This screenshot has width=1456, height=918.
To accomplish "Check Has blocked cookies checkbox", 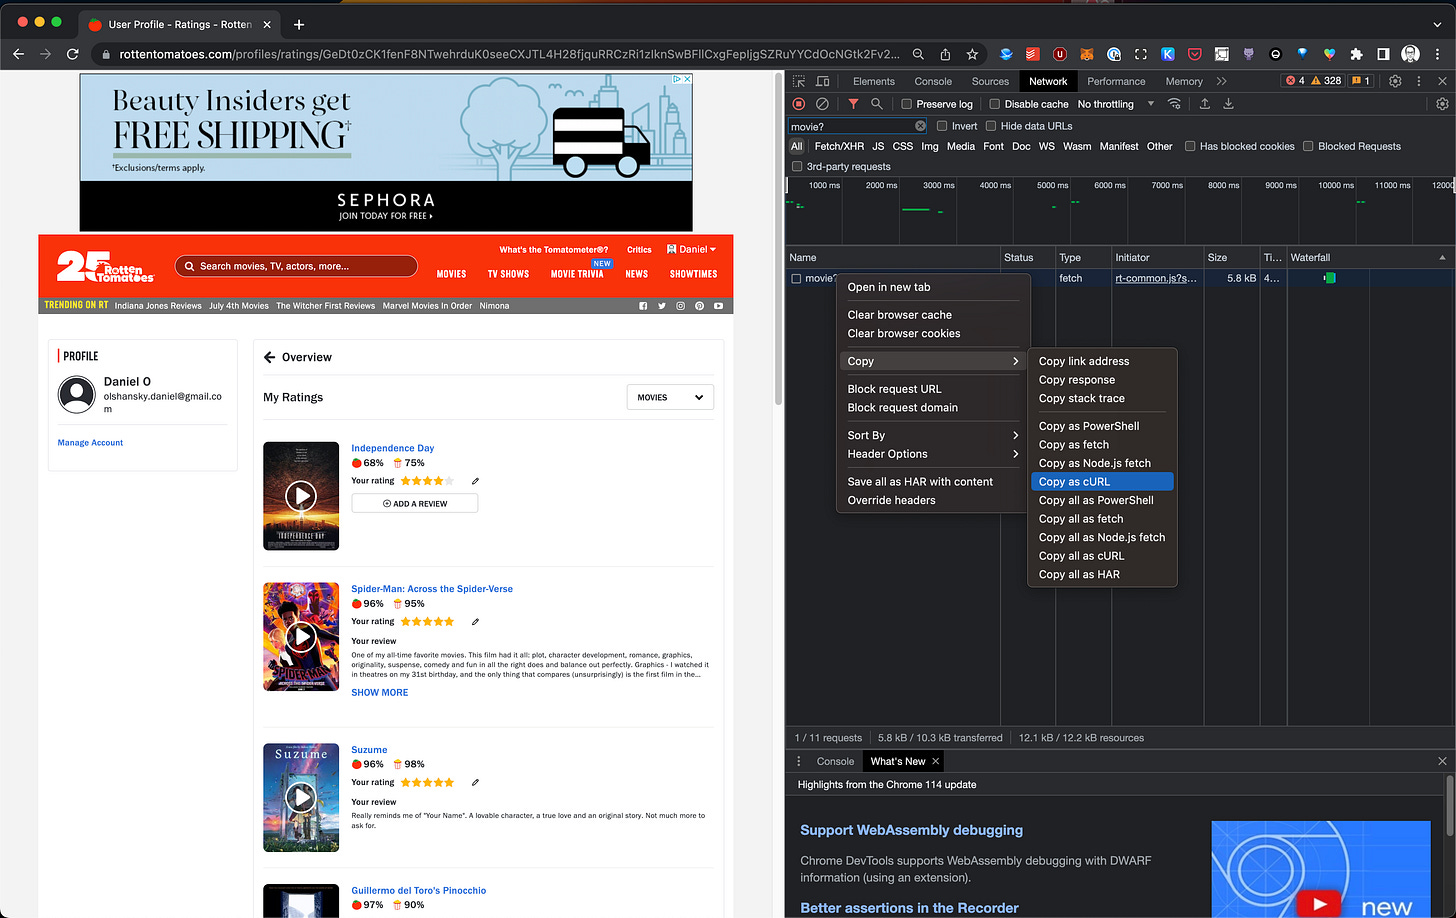I will (x=1190, y=146).
